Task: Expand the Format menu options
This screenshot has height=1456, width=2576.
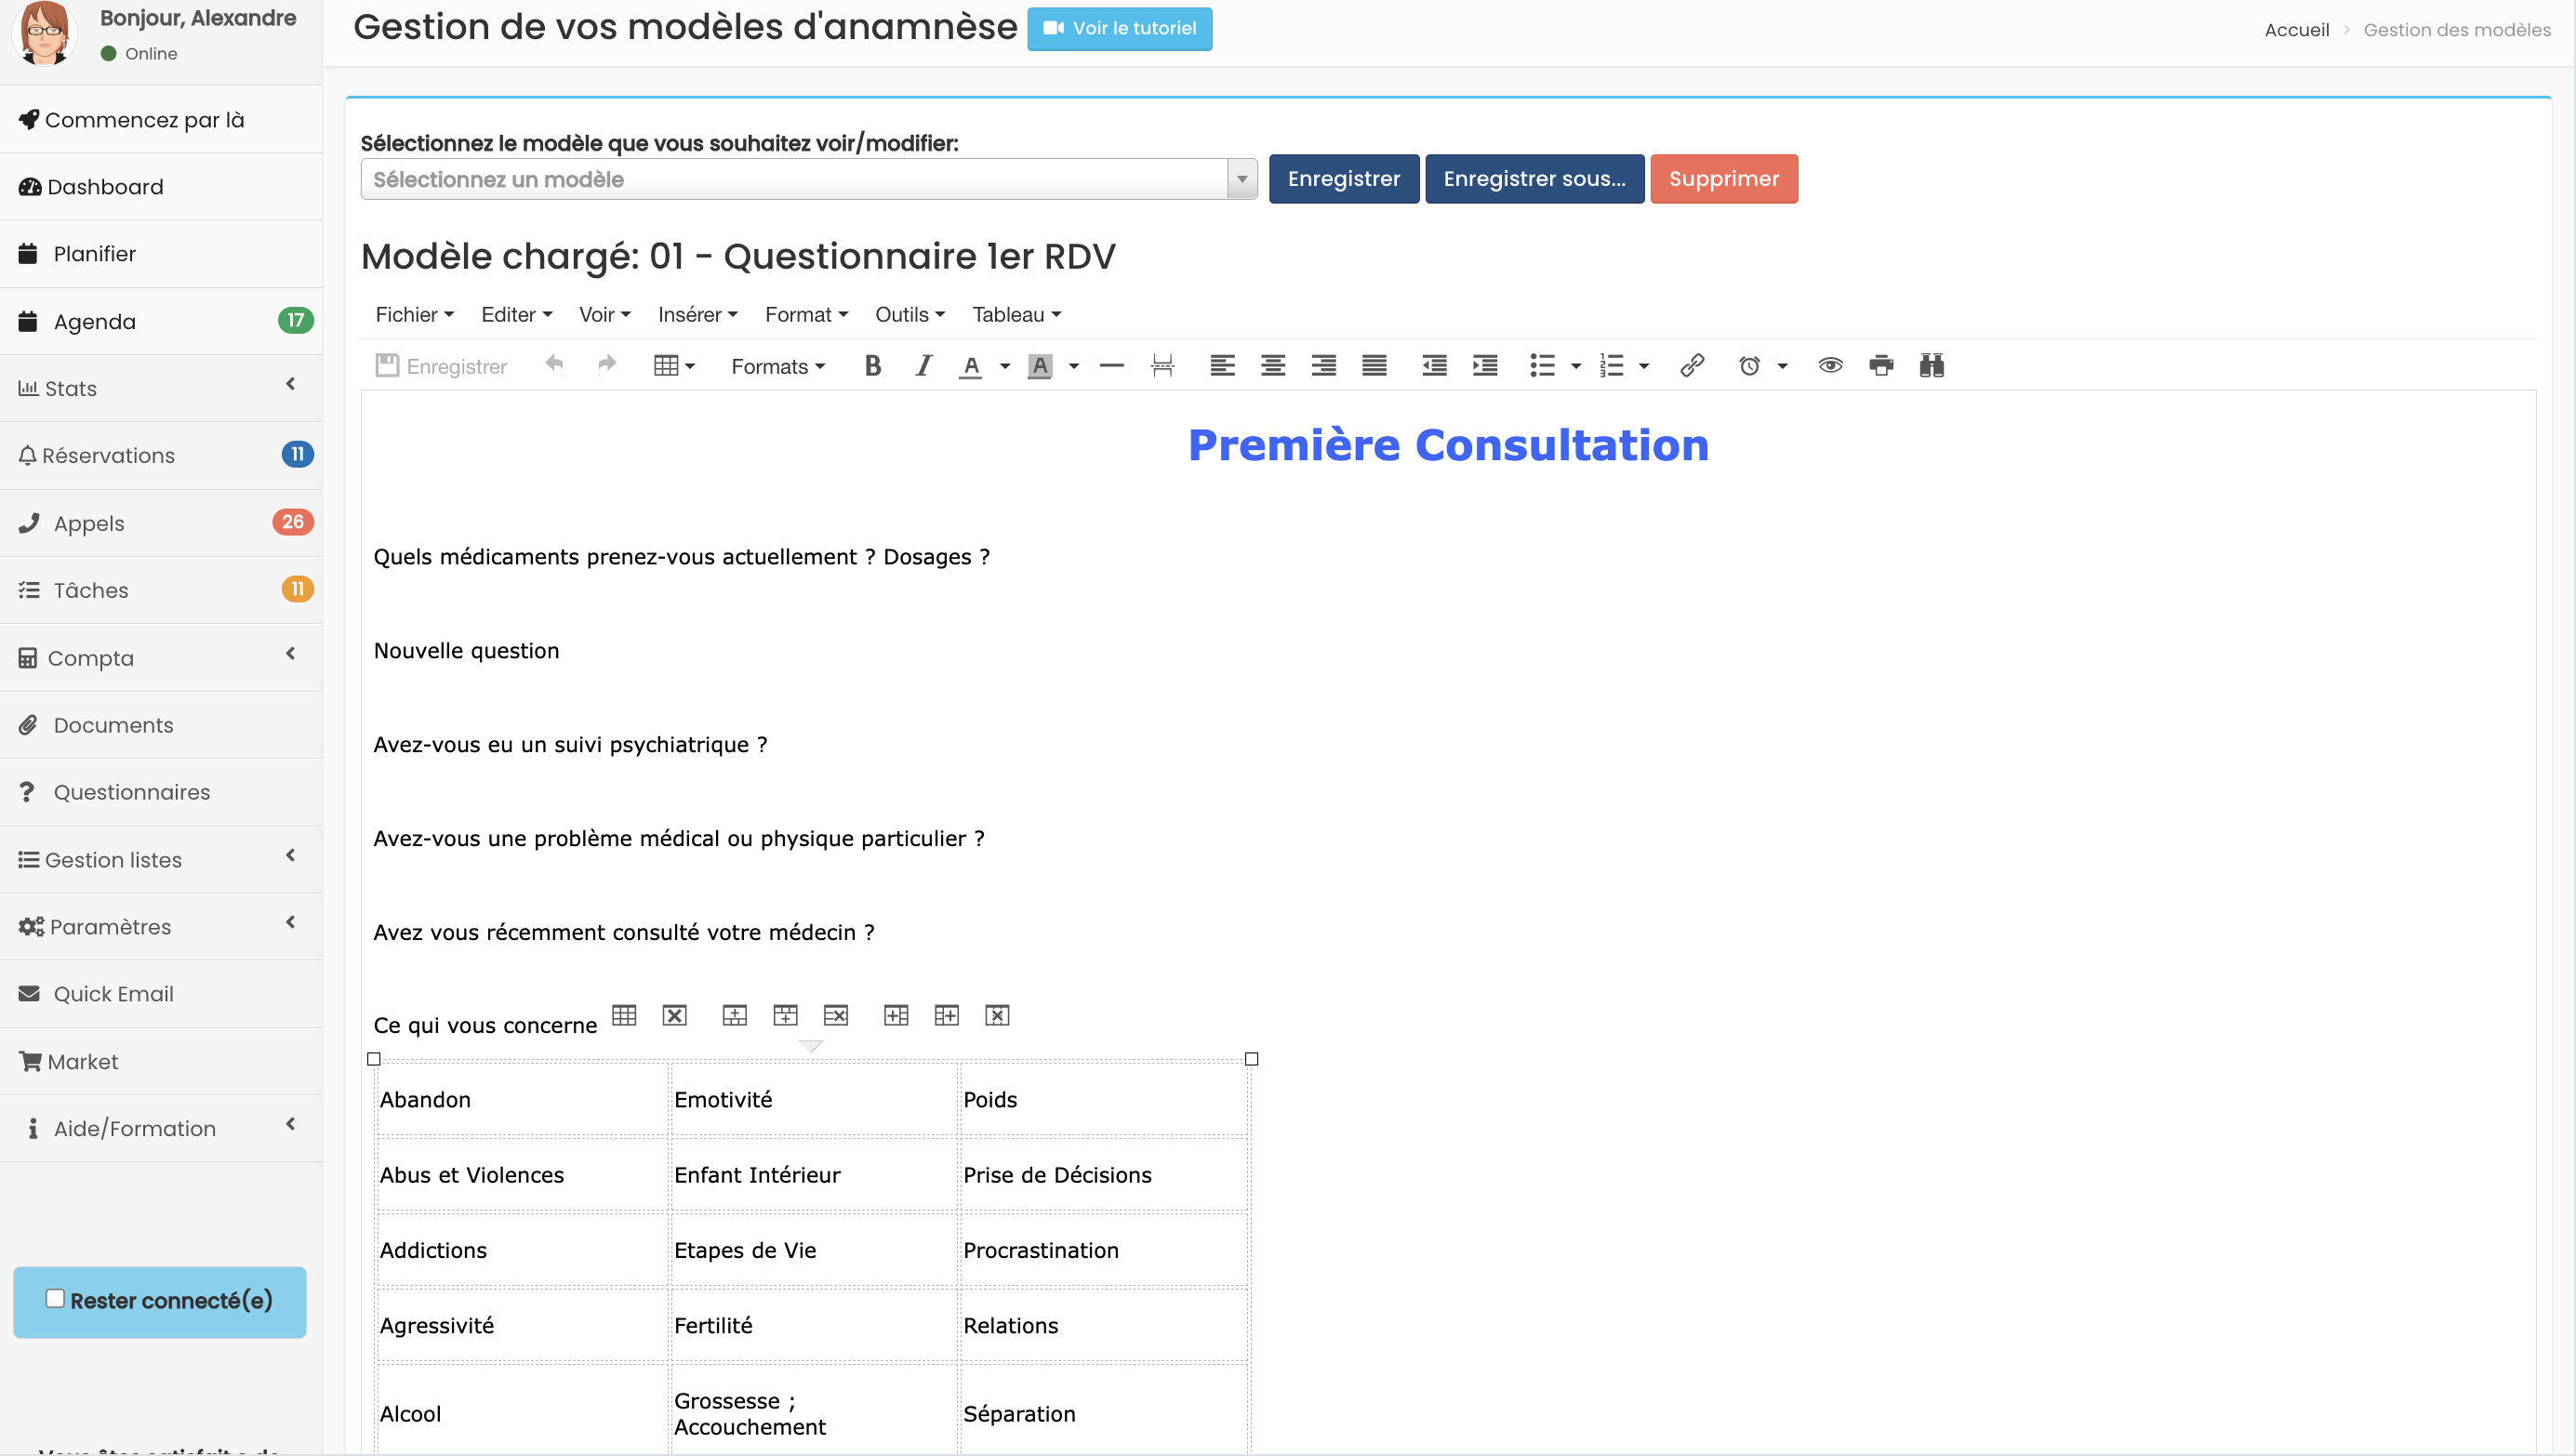Action: click(x=807, y=315)
